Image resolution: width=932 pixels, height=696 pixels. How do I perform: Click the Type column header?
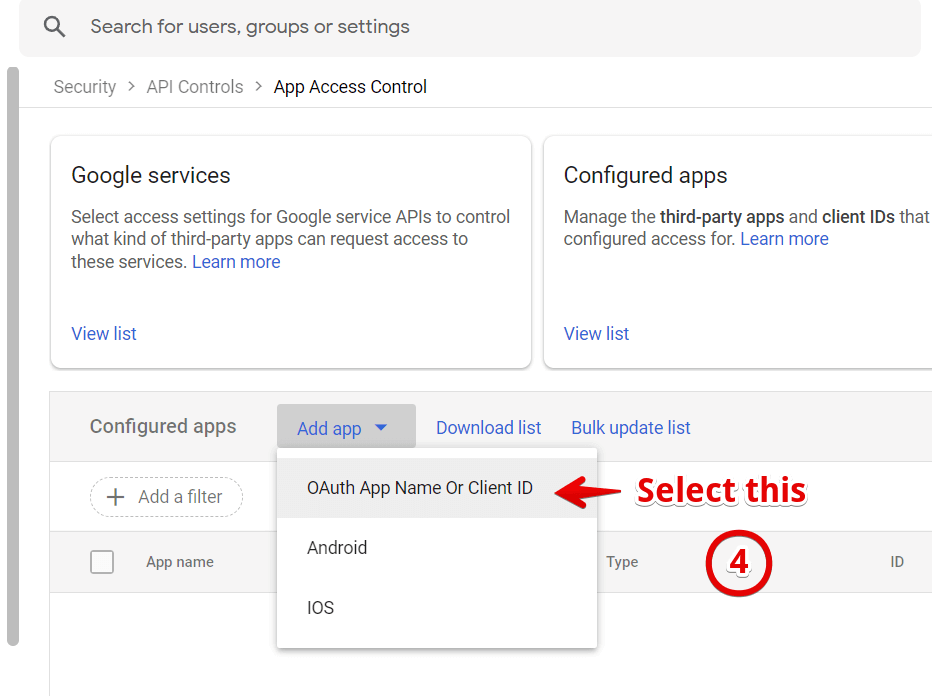[x=622, y=562]
